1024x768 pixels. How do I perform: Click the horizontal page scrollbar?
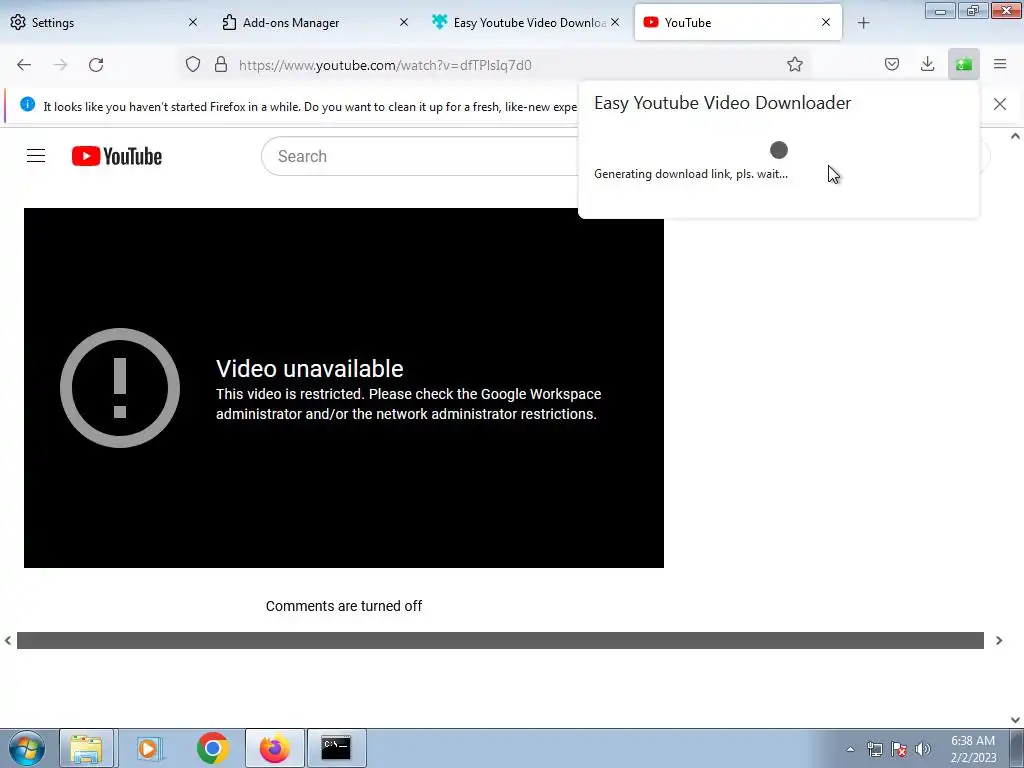click(500, 641)
